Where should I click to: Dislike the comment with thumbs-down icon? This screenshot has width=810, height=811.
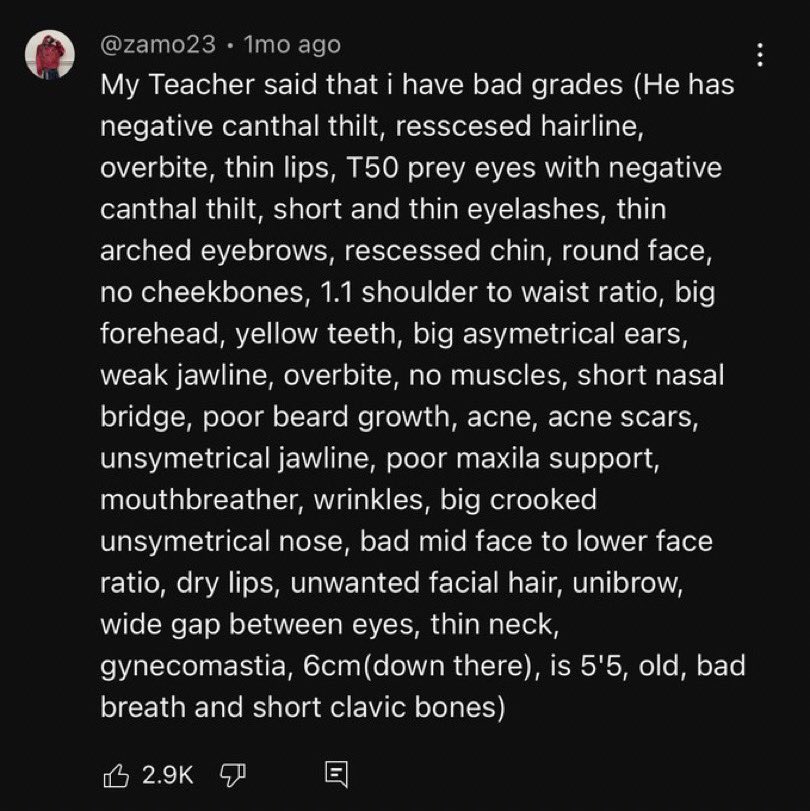(x=233, y=775)
